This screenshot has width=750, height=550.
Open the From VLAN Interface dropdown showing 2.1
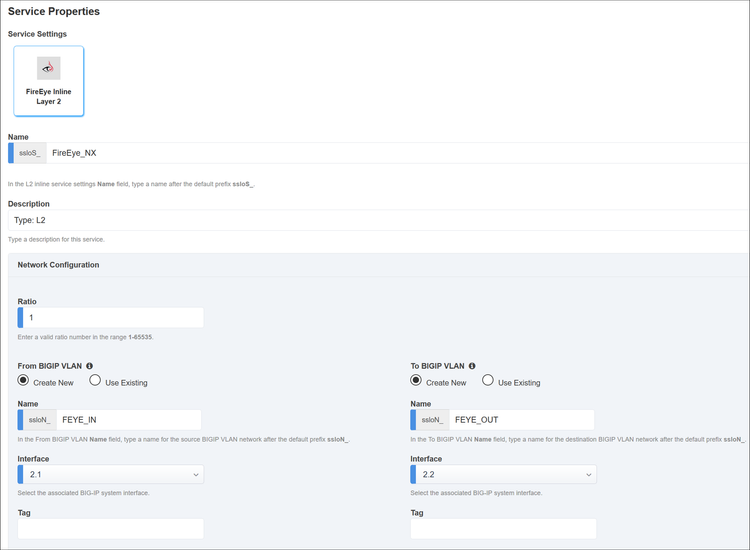pyautogui.click(x=111, y=474)
